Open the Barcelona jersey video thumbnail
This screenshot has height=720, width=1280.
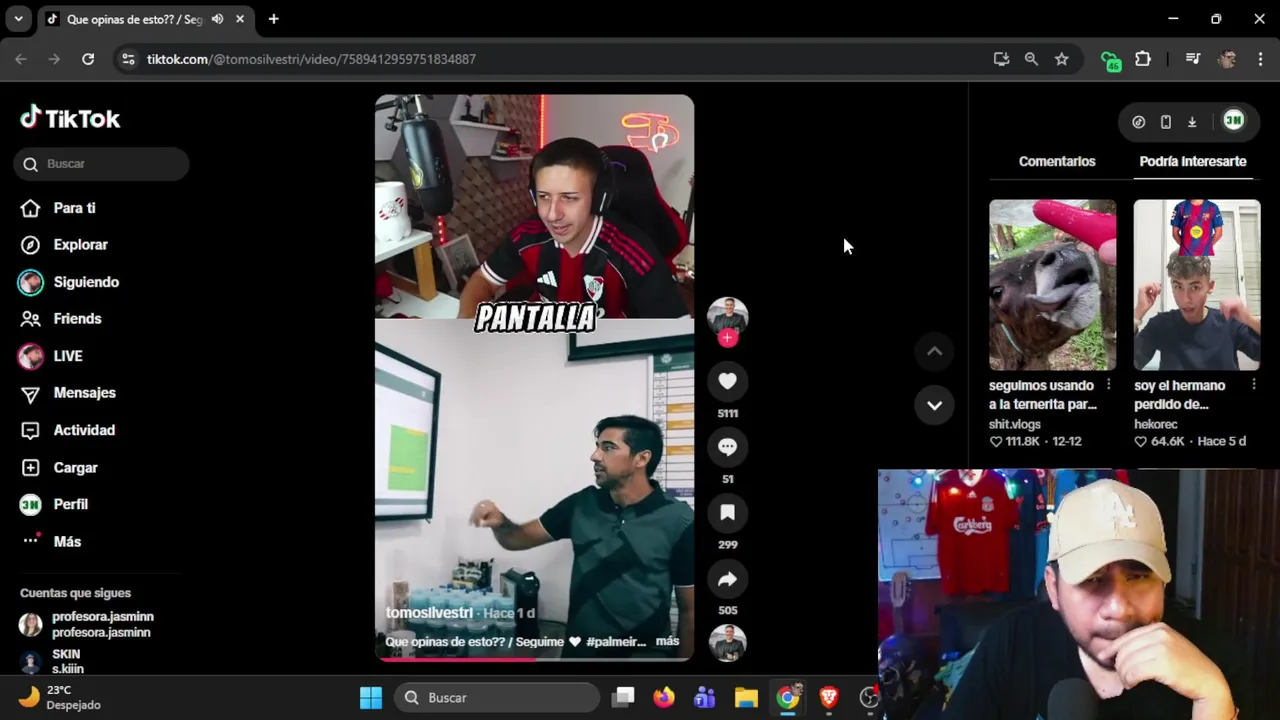tap(1197, 285)
